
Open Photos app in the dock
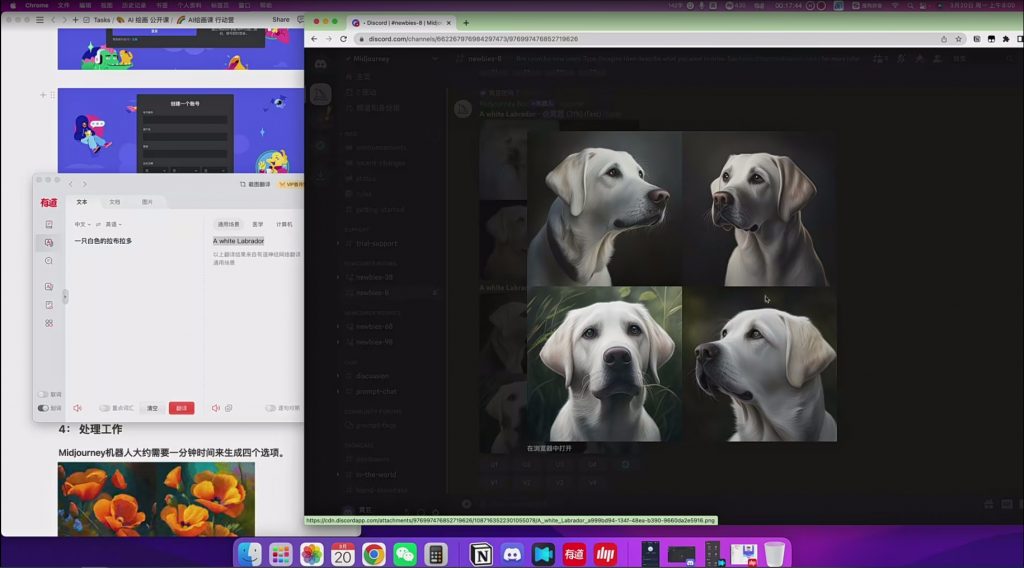tap(312, 554)
